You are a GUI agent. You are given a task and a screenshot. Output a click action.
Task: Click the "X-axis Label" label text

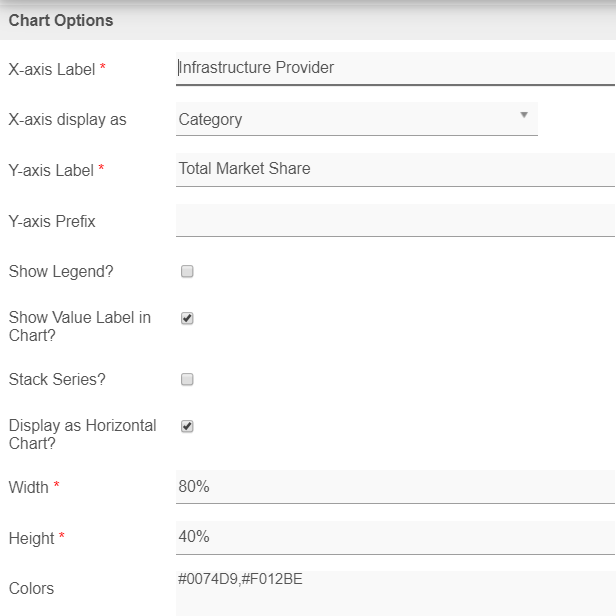(52, 70)
